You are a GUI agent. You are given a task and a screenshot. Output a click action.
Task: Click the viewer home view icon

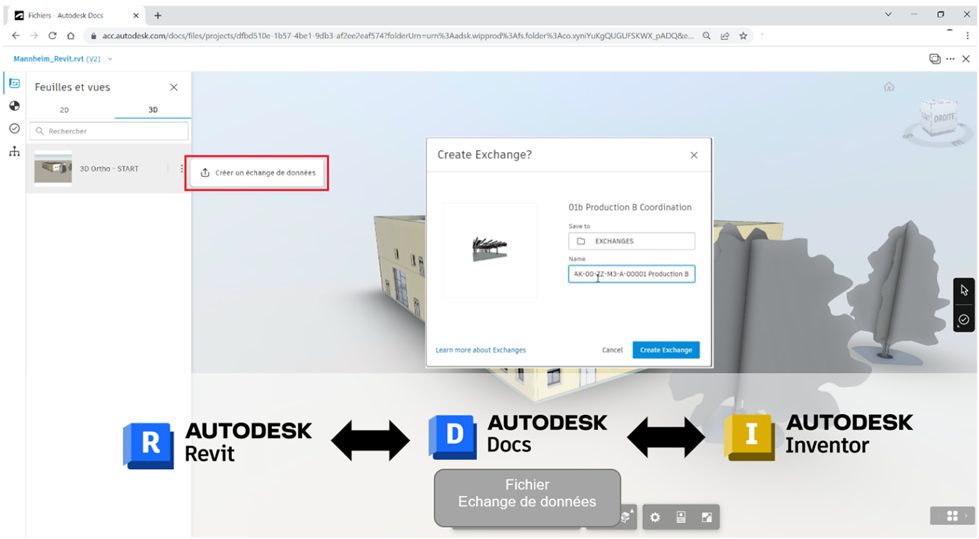(889, 87)
